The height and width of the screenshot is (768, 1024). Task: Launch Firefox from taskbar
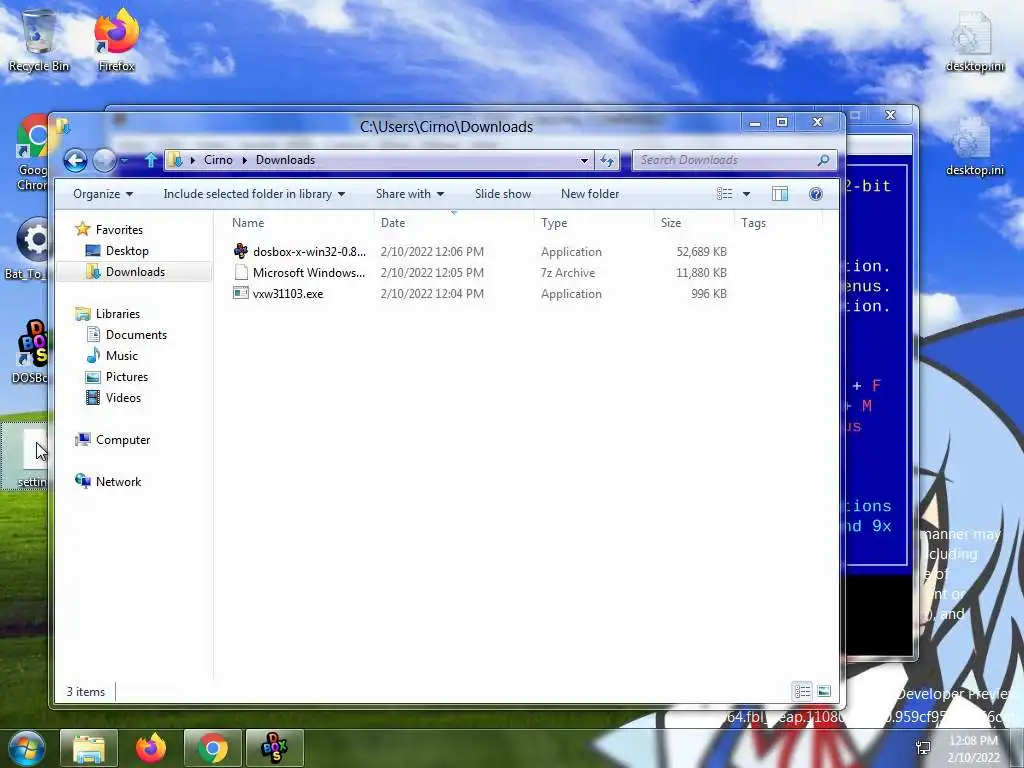pos(151,748)
